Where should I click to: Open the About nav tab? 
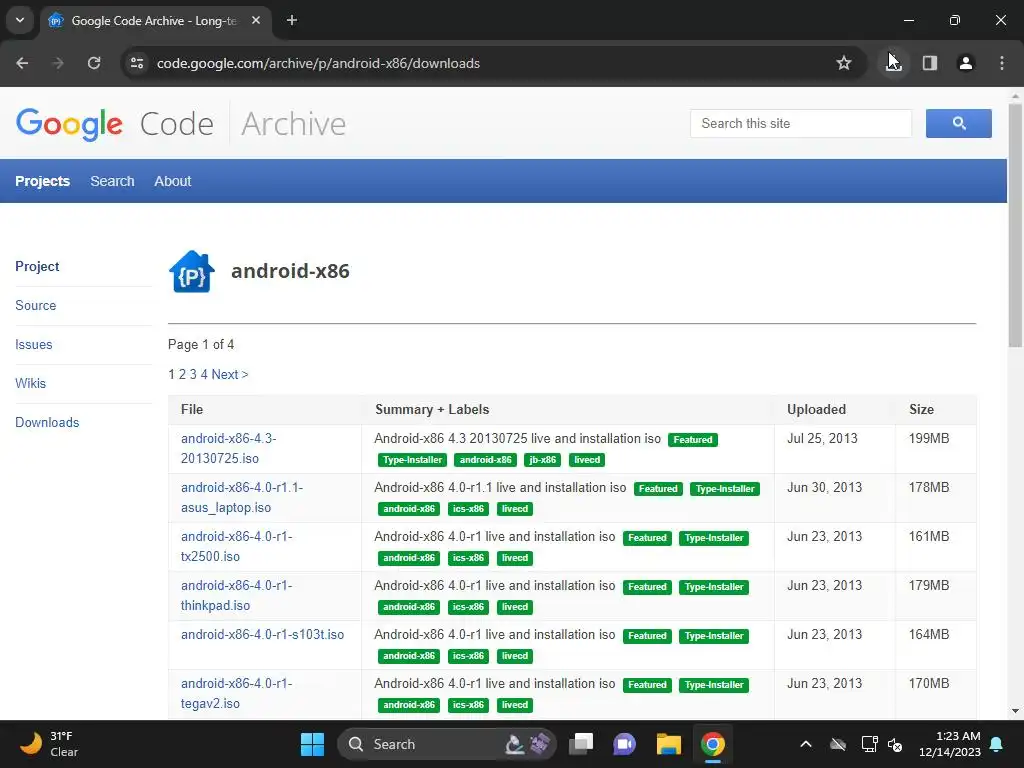(x=172, y=181)
